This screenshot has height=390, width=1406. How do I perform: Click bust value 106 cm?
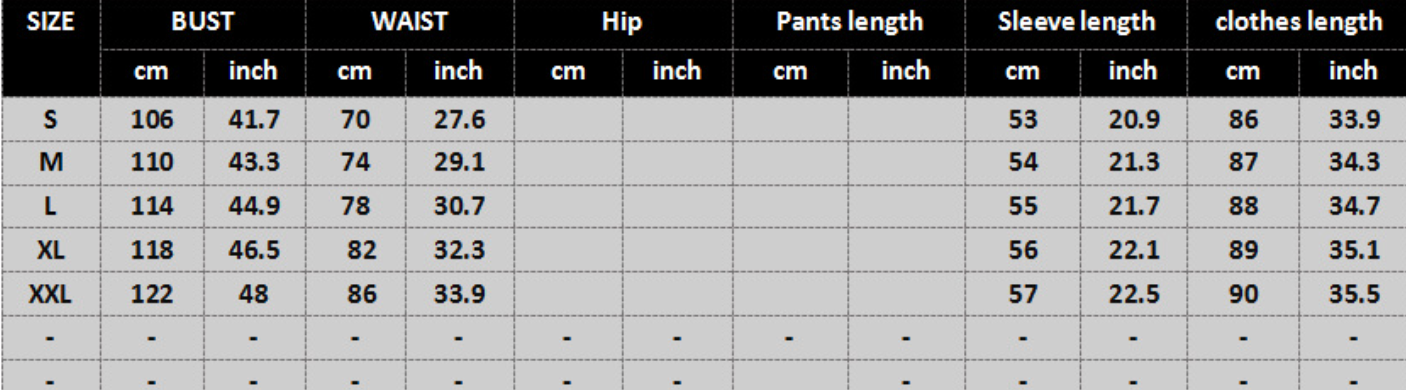click(x=153, y=121)
